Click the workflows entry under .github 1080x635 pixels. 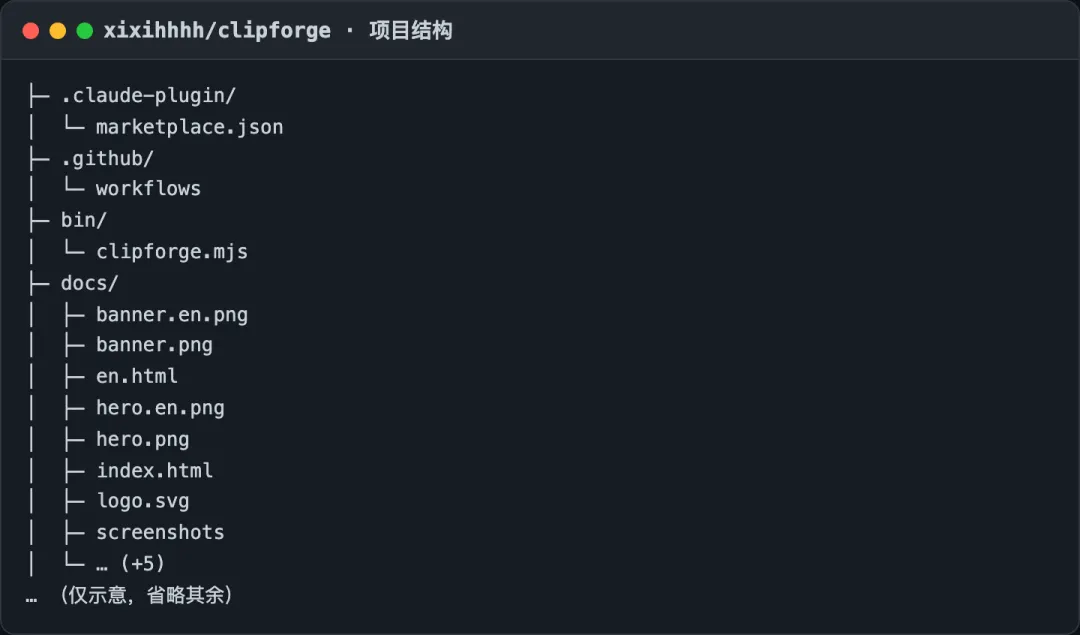click(x=148, y=189)
